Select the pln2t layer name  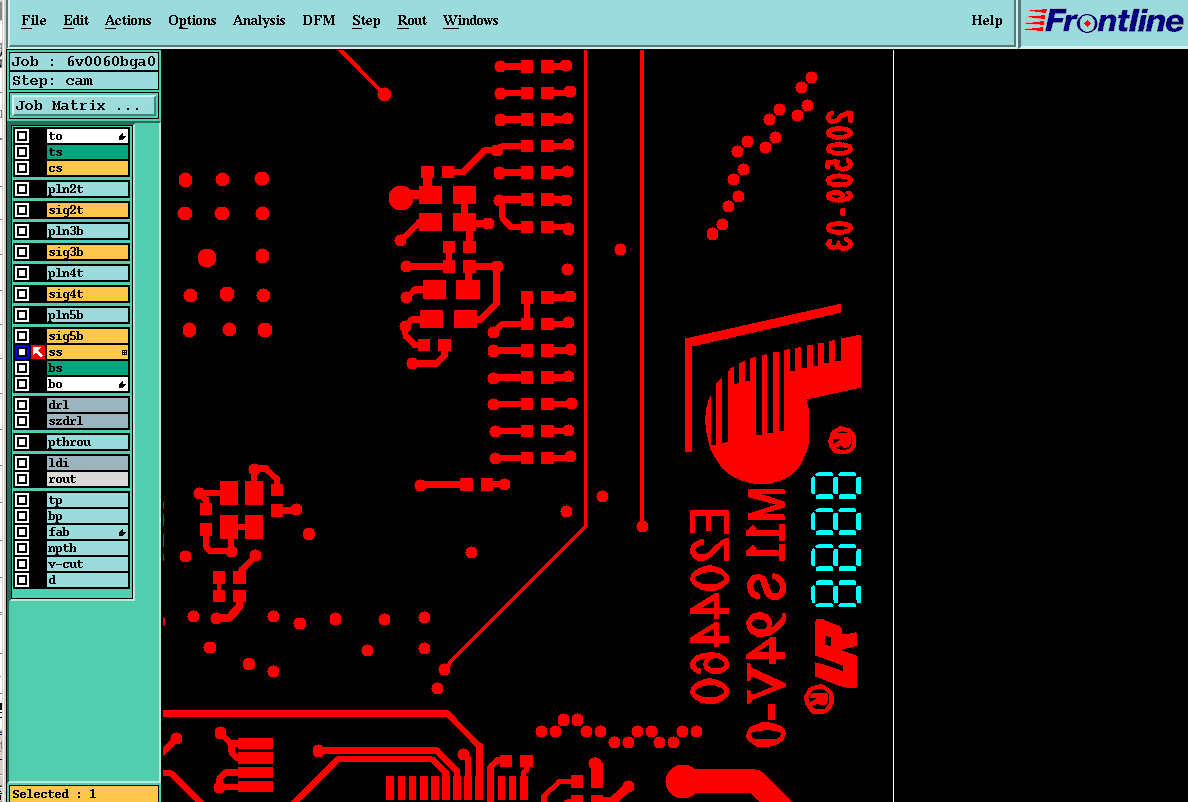click(87, 189)
